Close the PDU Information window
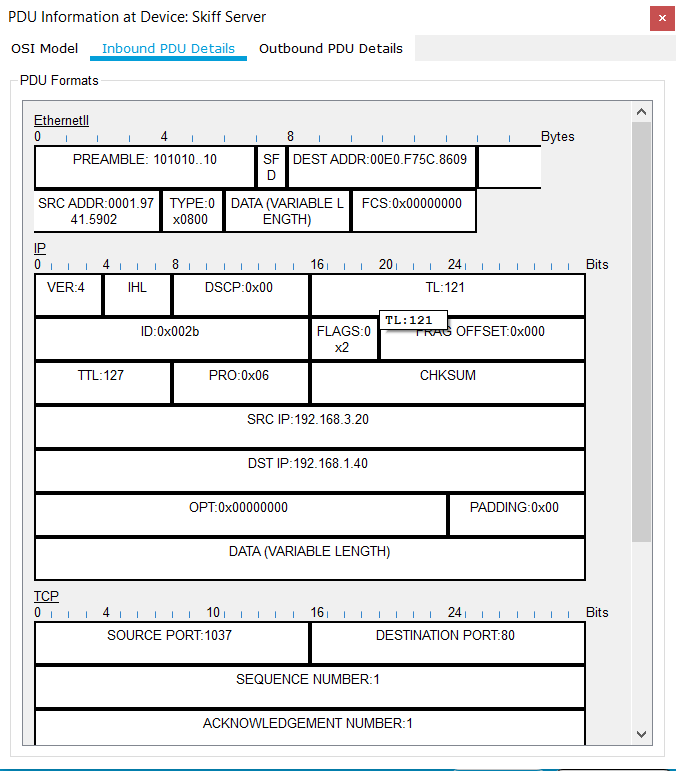The image size is (676, 771). coord(662,18)
